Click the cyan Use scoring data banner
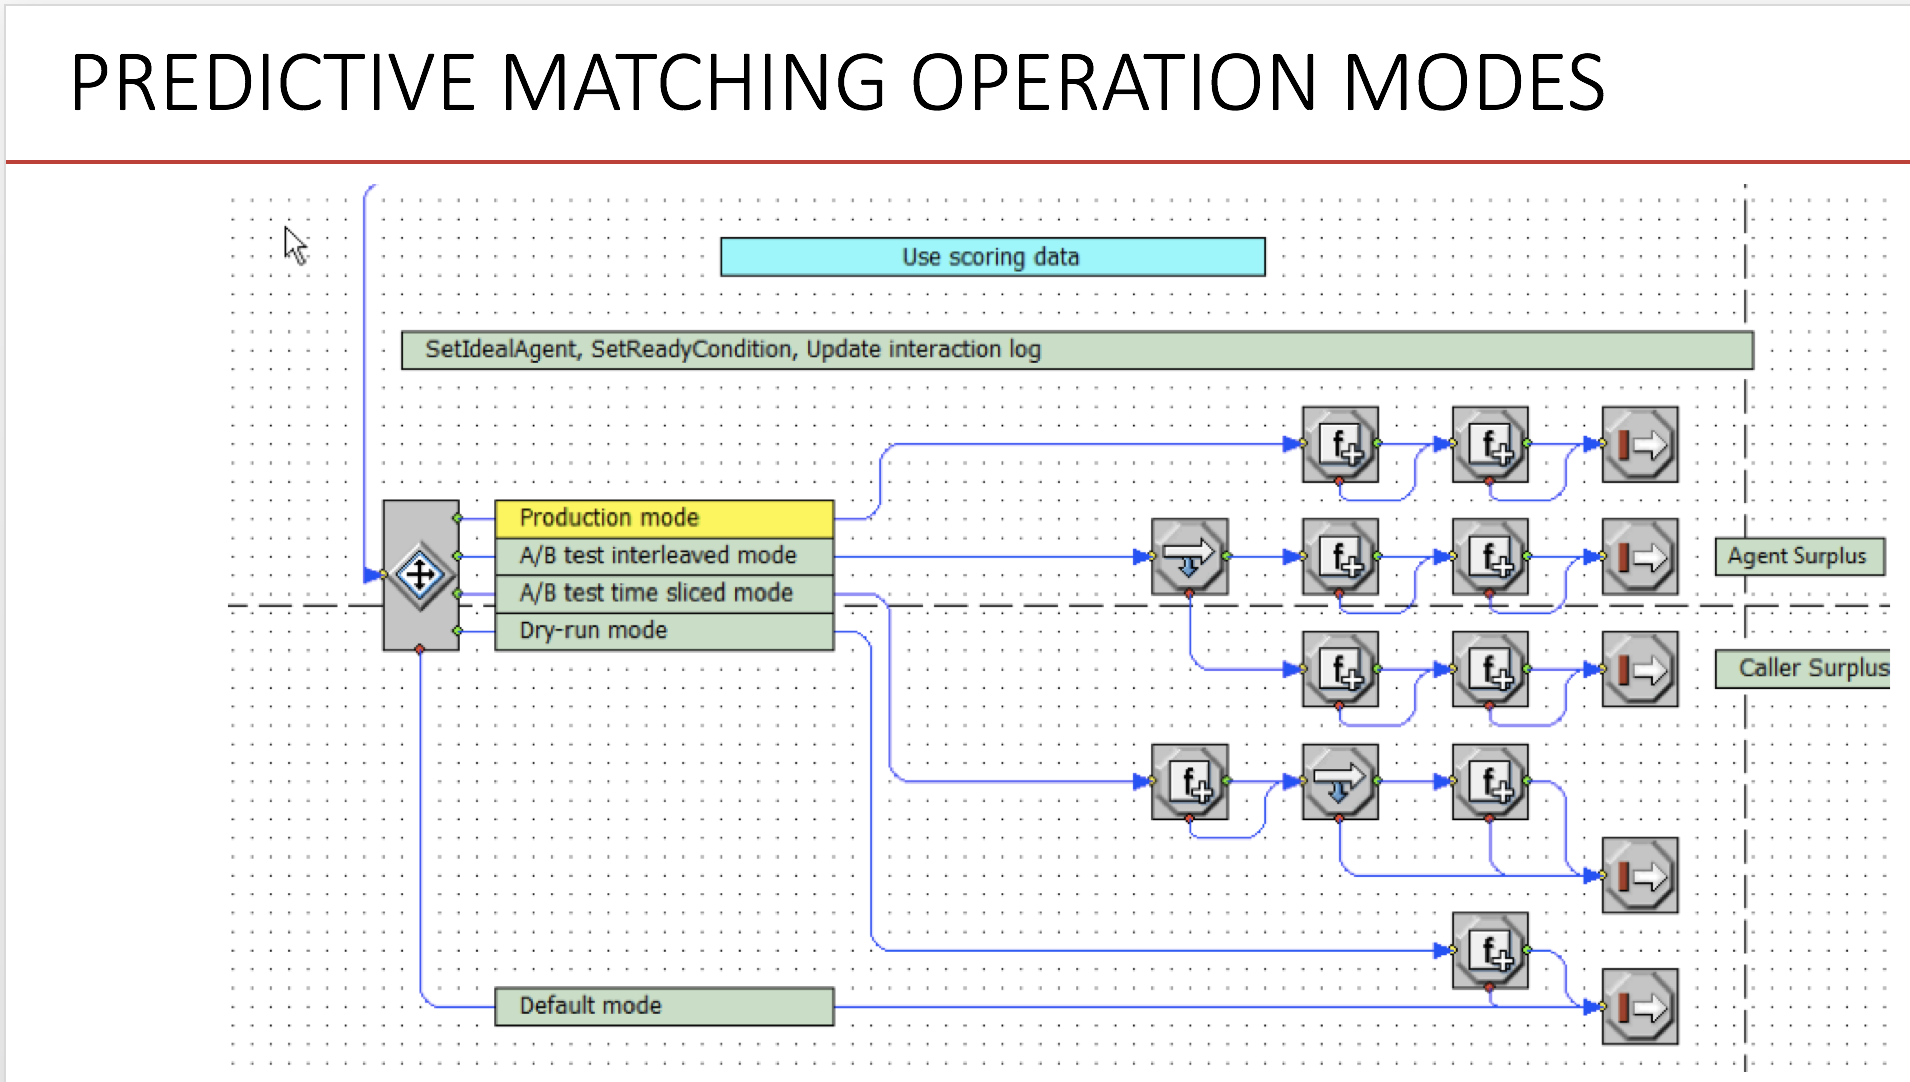Viewport: 1910px width, 1082px height. [x=992, y=257]
